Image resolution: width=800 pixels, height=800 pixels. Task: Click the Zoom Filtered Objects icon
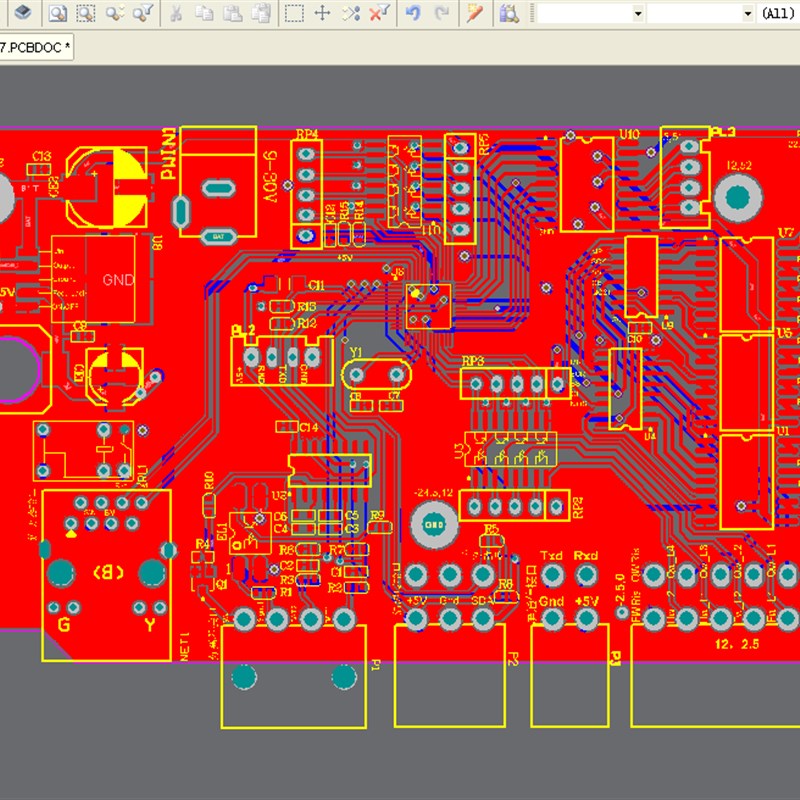pos(143,13)
